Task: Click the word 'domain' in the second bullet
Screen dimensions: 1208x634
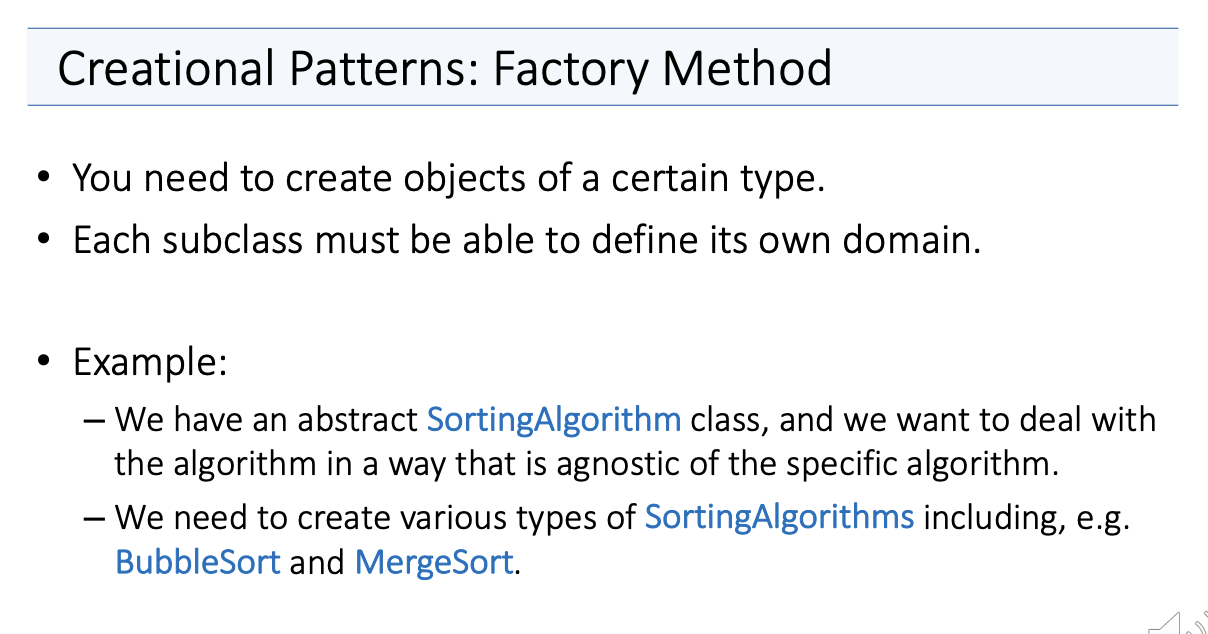Action: [907, 242]
